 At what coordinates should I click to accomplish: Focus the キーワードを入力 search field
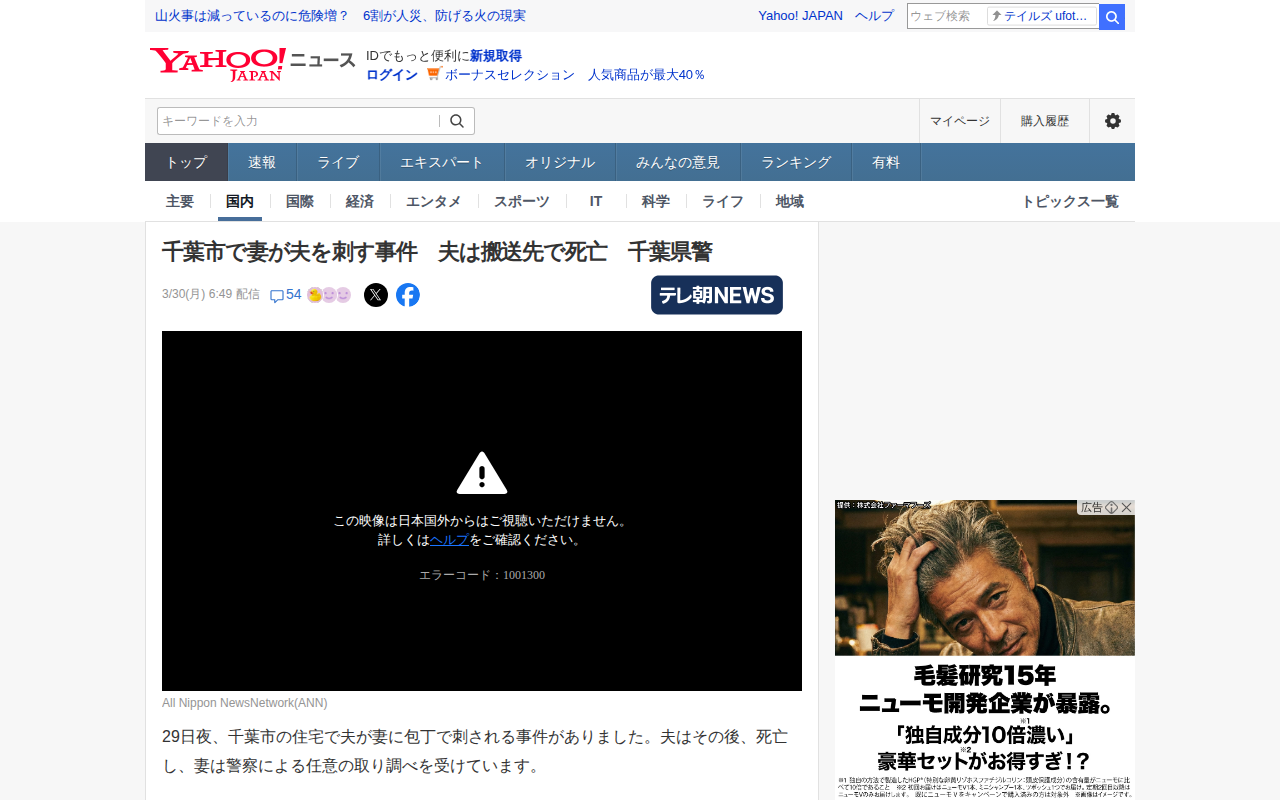click(x=299, y=121)
